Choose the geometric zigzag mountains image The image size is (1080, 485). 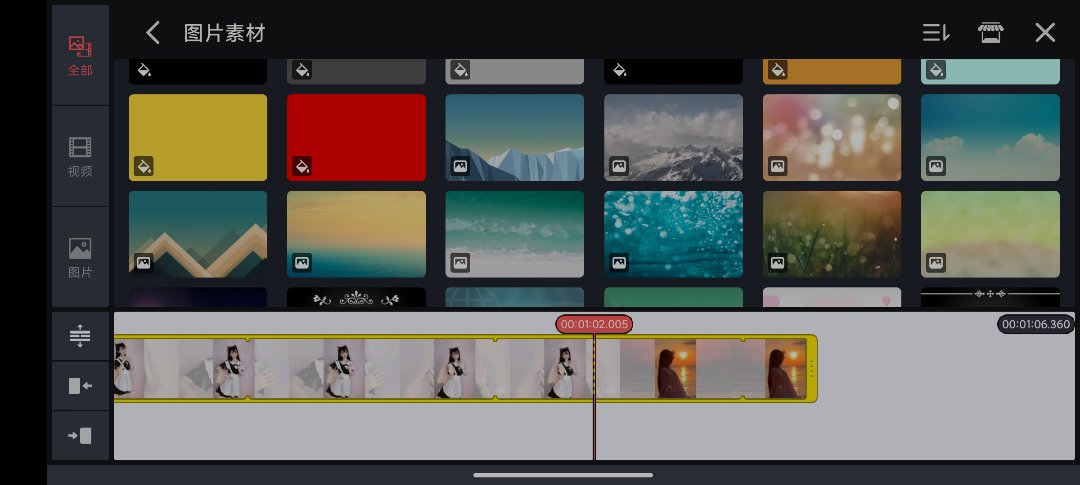click(x=198, y=234)
